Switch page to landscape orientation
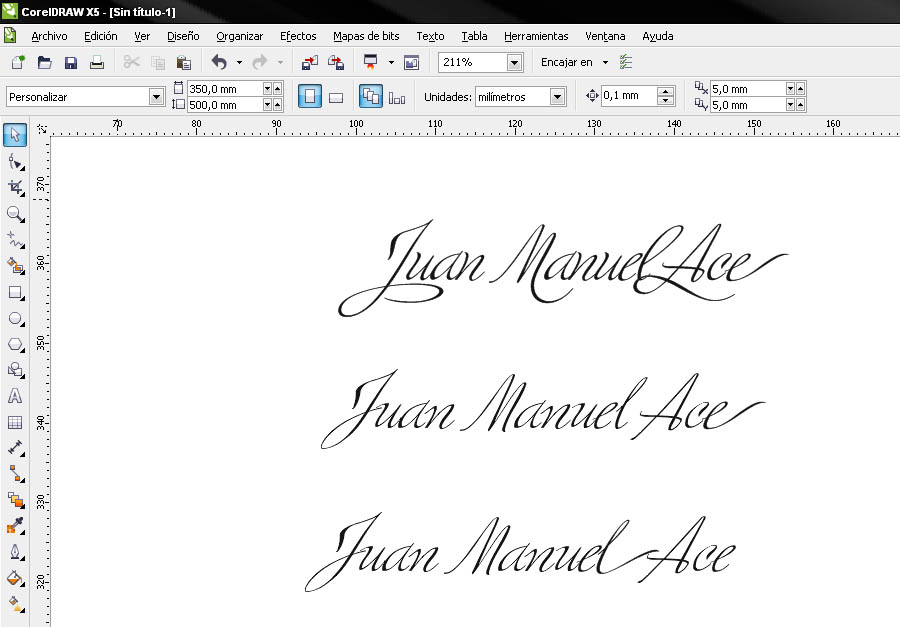The image size is (900, 627). coord(337,97)
